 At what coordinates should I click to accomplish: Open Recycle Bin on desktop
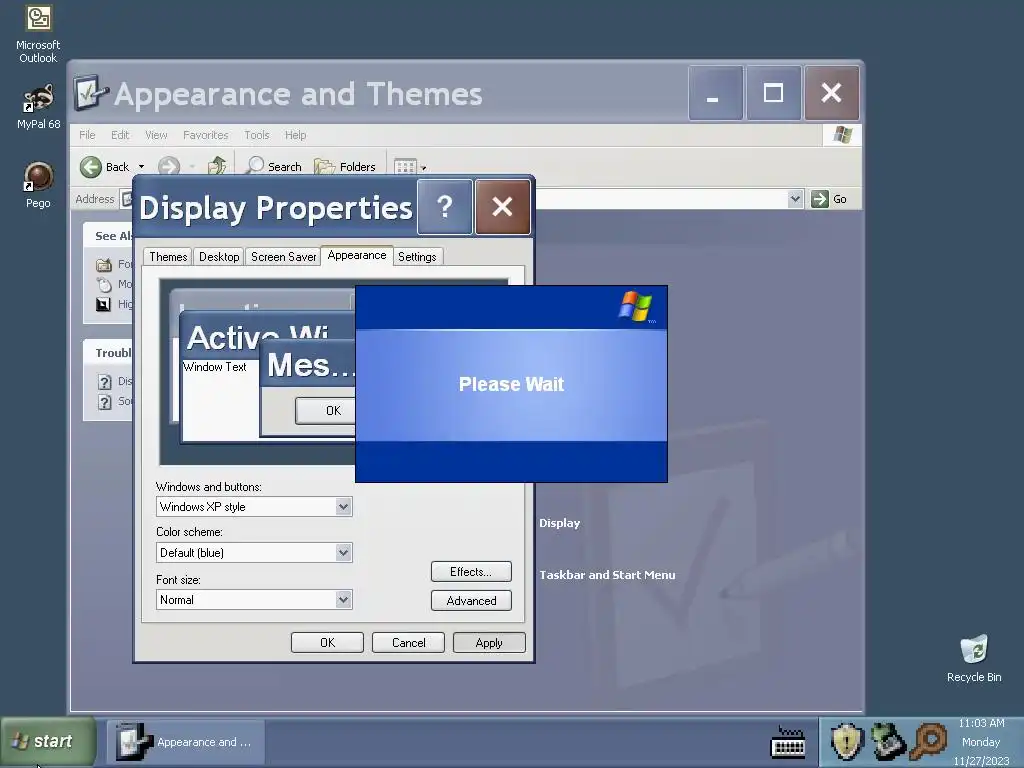(974, 658)
